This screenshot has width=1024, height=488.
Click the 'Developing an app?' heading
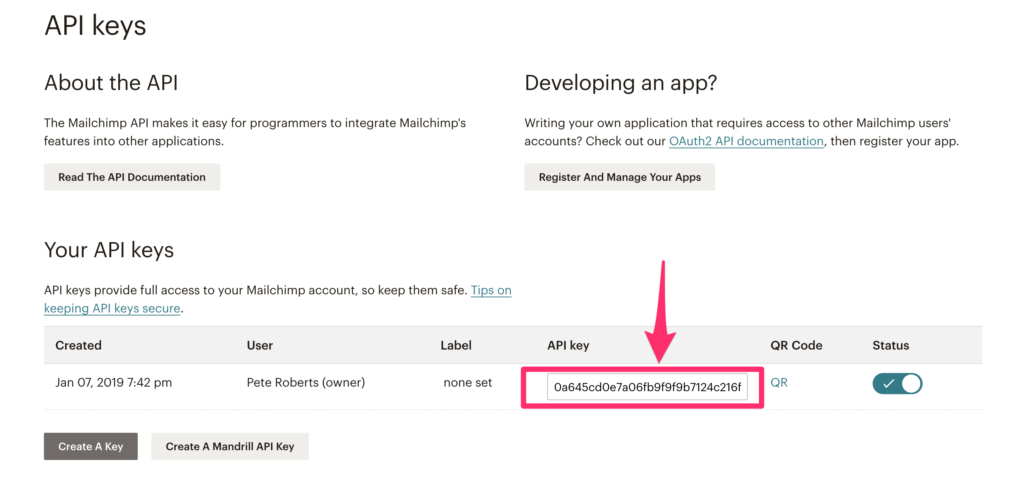pyautogui.click(x=621, y=82)
